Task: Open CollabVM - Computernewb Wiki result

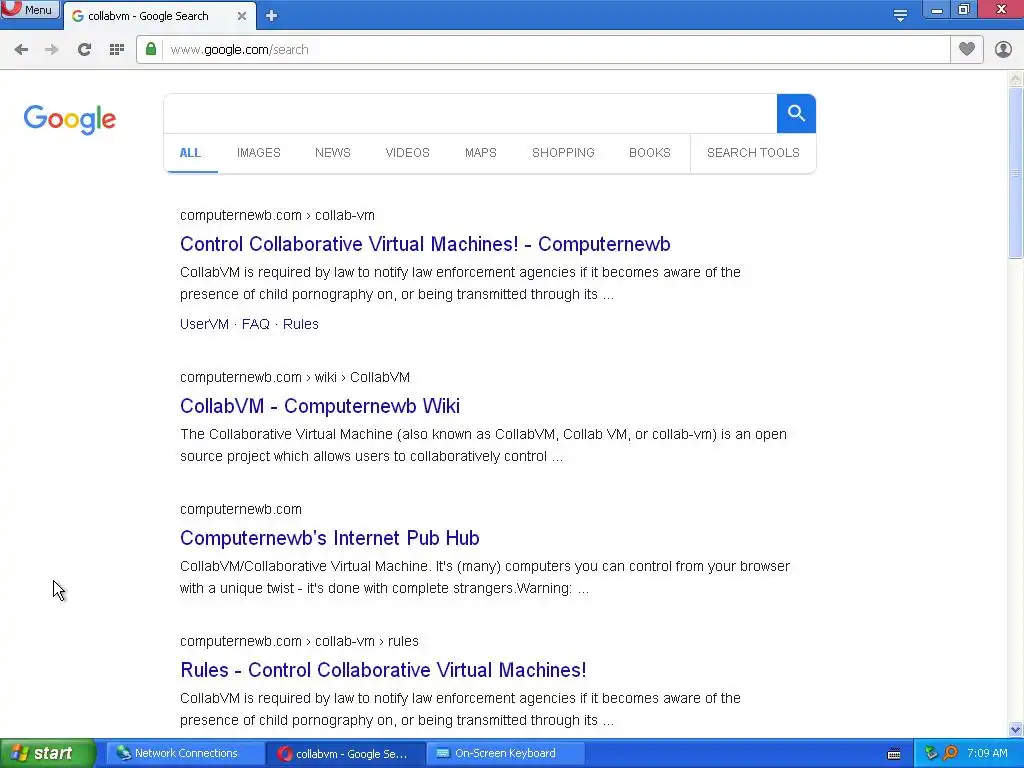Action: [x=320, y=406]
